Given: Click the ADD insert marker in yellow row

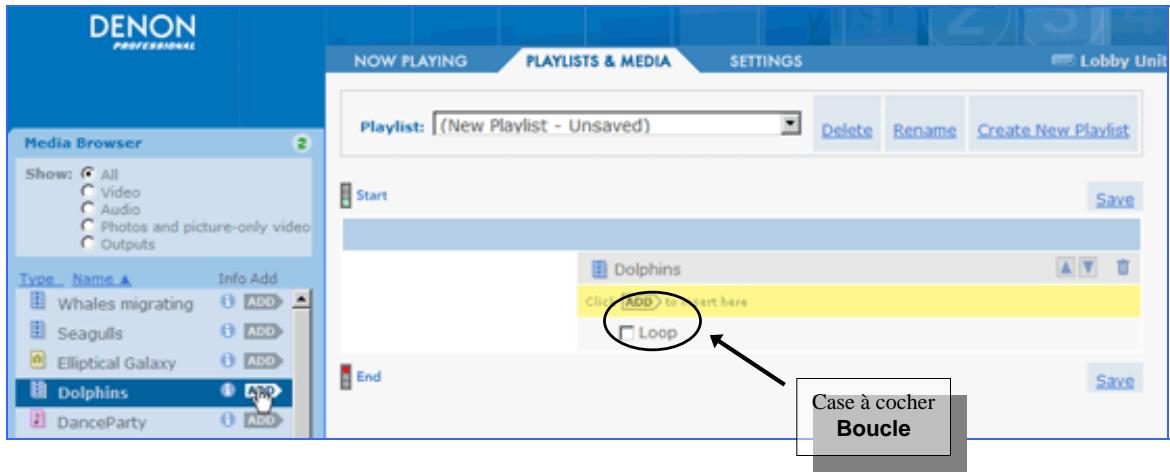Looking at the screenshot, I should point(639,301).
